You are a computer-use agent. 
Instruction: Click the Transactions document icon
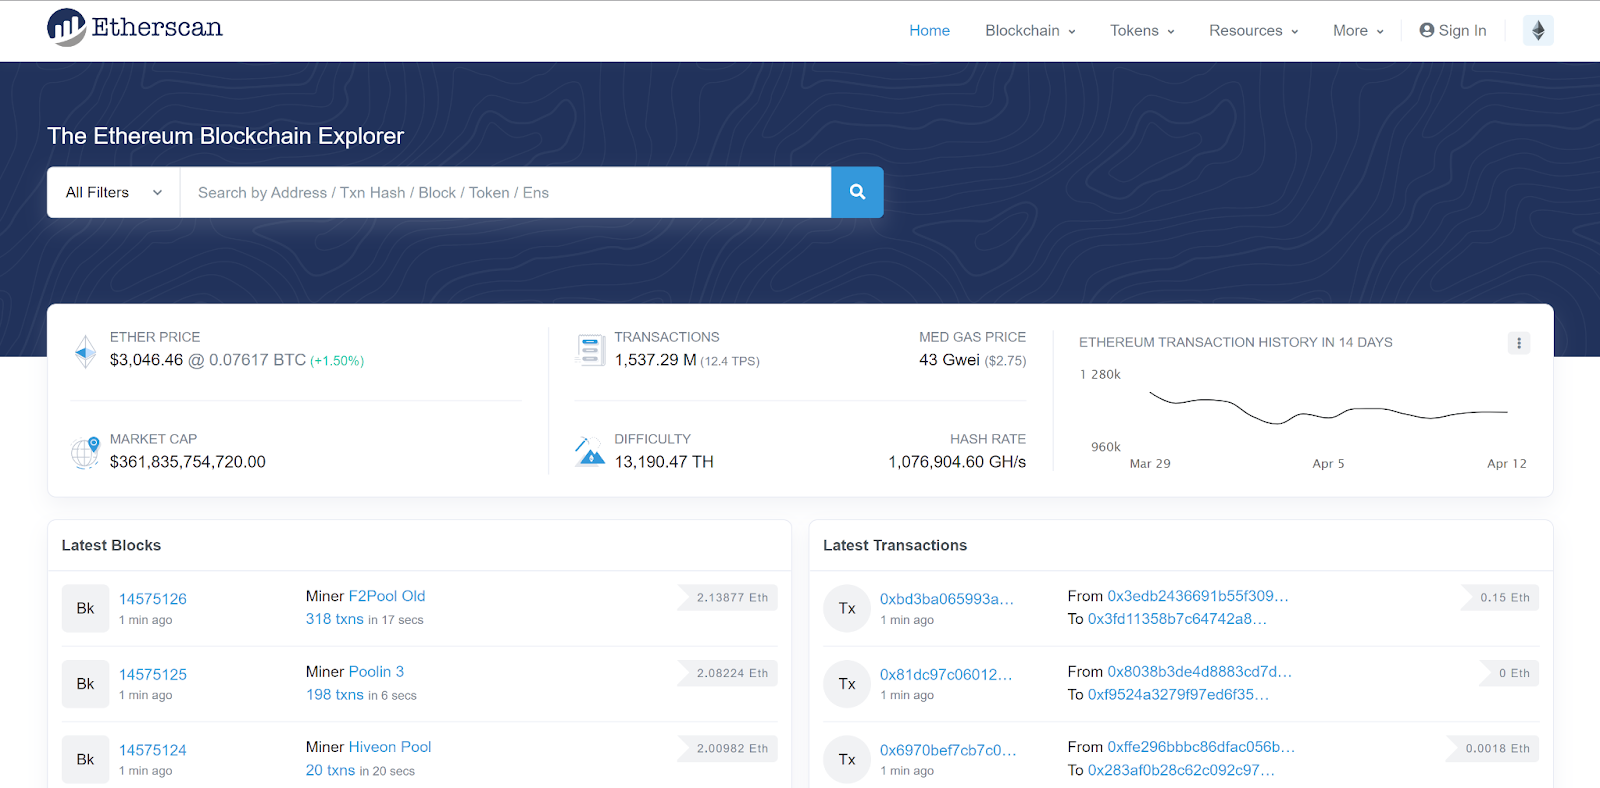590,350
